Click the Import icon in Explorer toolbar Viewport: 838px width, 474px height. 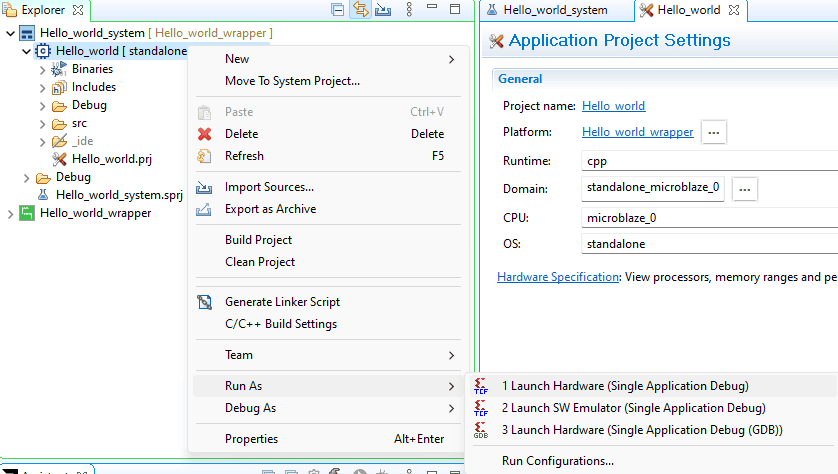tap(382, 10)
